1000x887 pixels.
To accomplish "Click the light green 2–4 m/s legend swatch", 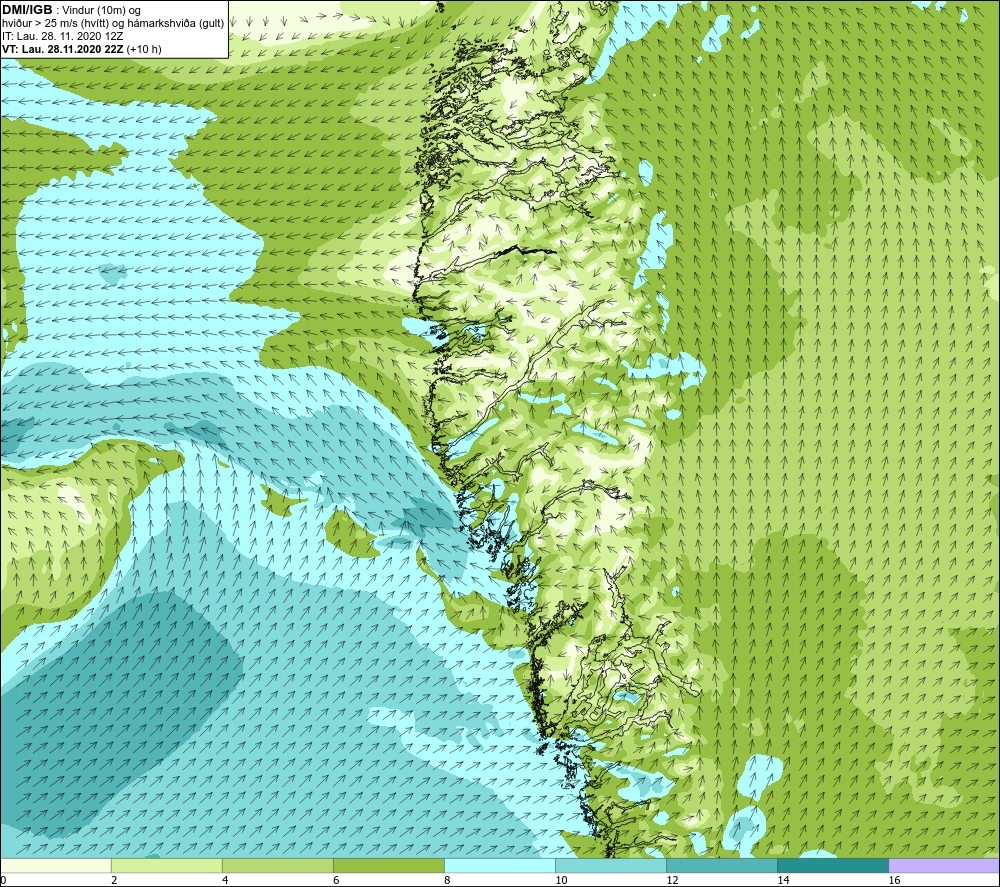I will [x=167, y=865].
